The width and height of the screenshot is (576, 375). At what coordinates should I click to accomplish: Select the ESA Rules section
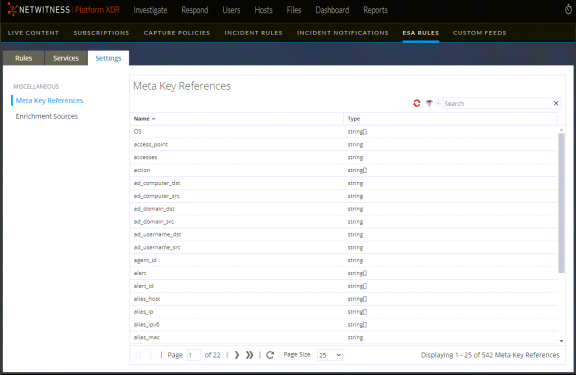(421, 33)
